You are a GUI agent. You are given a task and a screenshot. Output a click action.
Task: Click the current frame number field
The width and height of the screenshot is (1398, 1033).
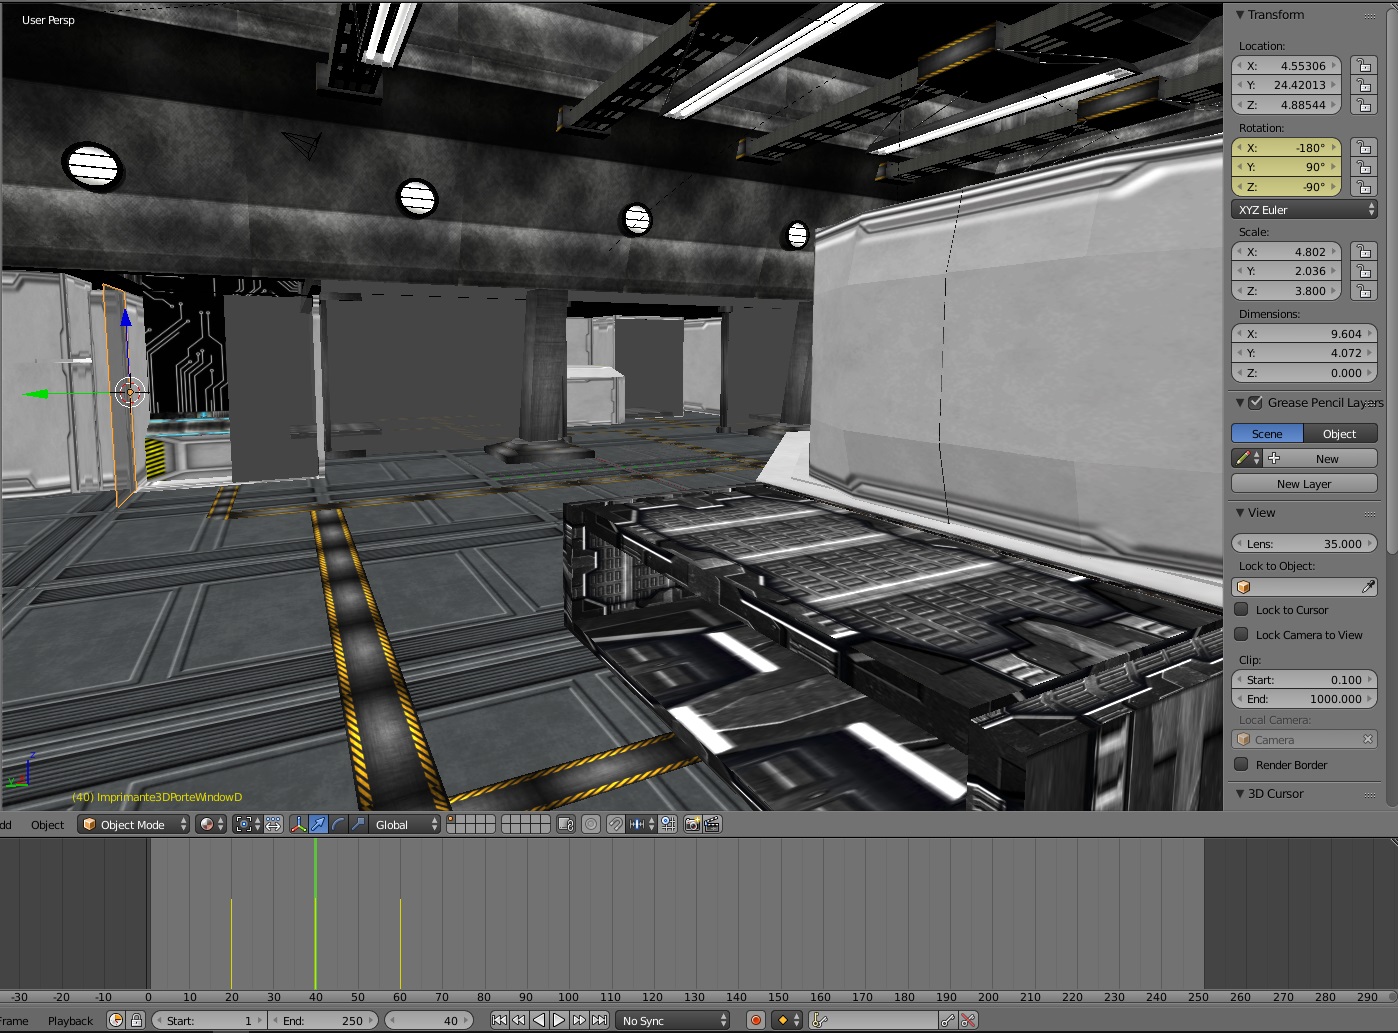[x=430, y=1020]
